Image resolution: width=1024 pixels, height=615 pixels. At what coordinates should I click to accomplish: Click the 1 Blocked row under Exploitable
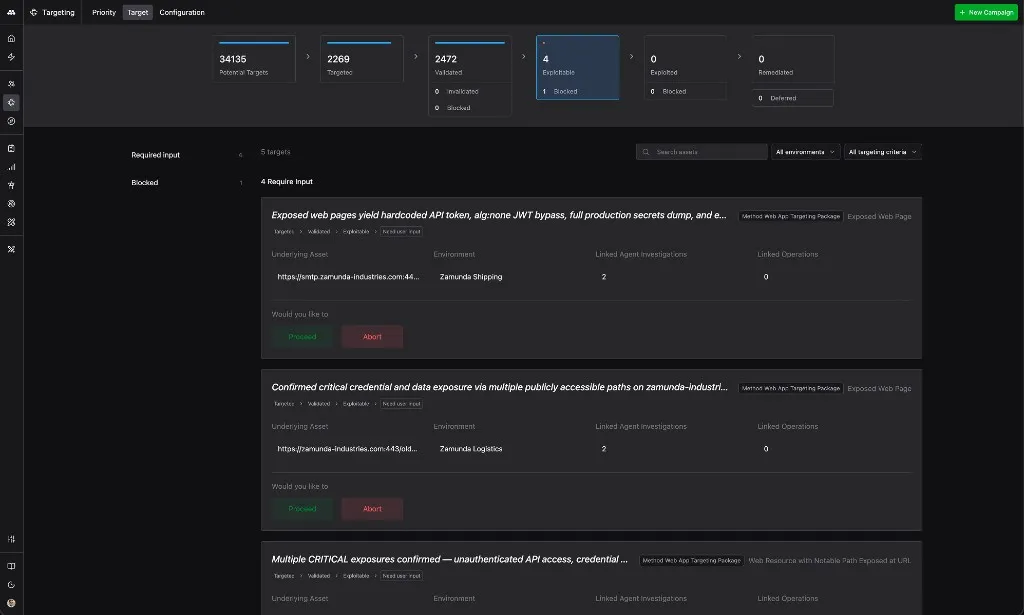point(577,91)
